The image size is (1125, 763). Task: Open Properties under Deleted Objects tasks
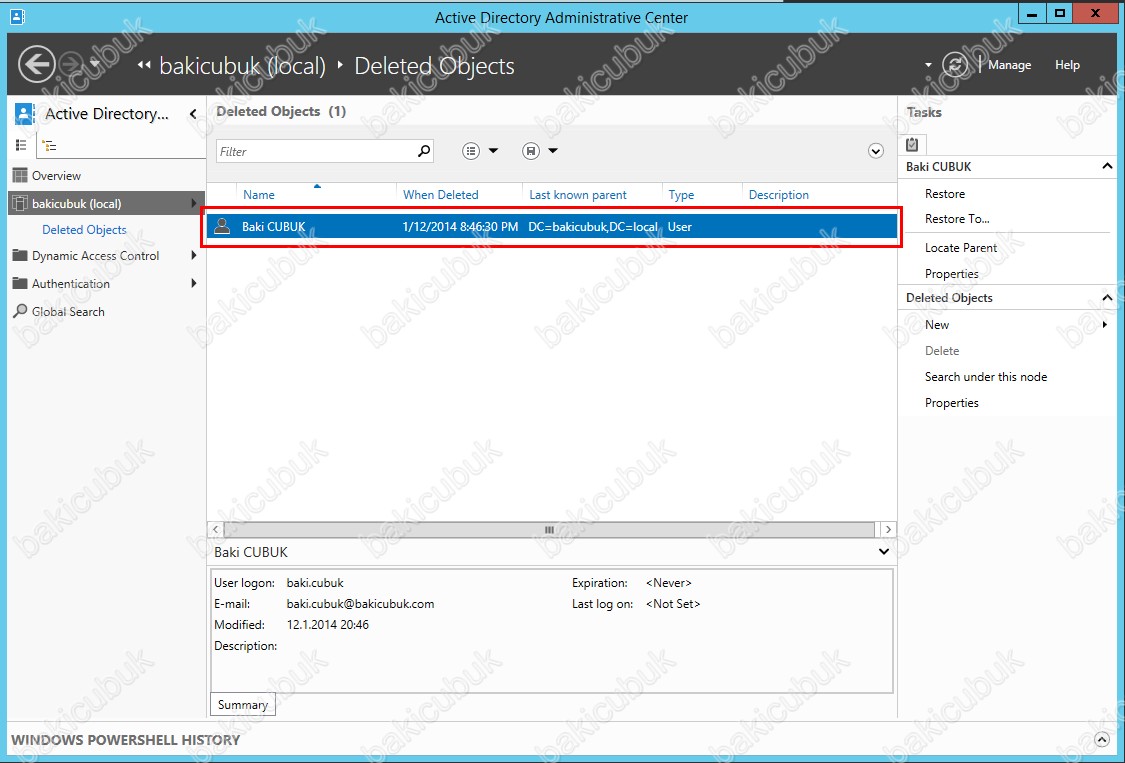[951, 403]
